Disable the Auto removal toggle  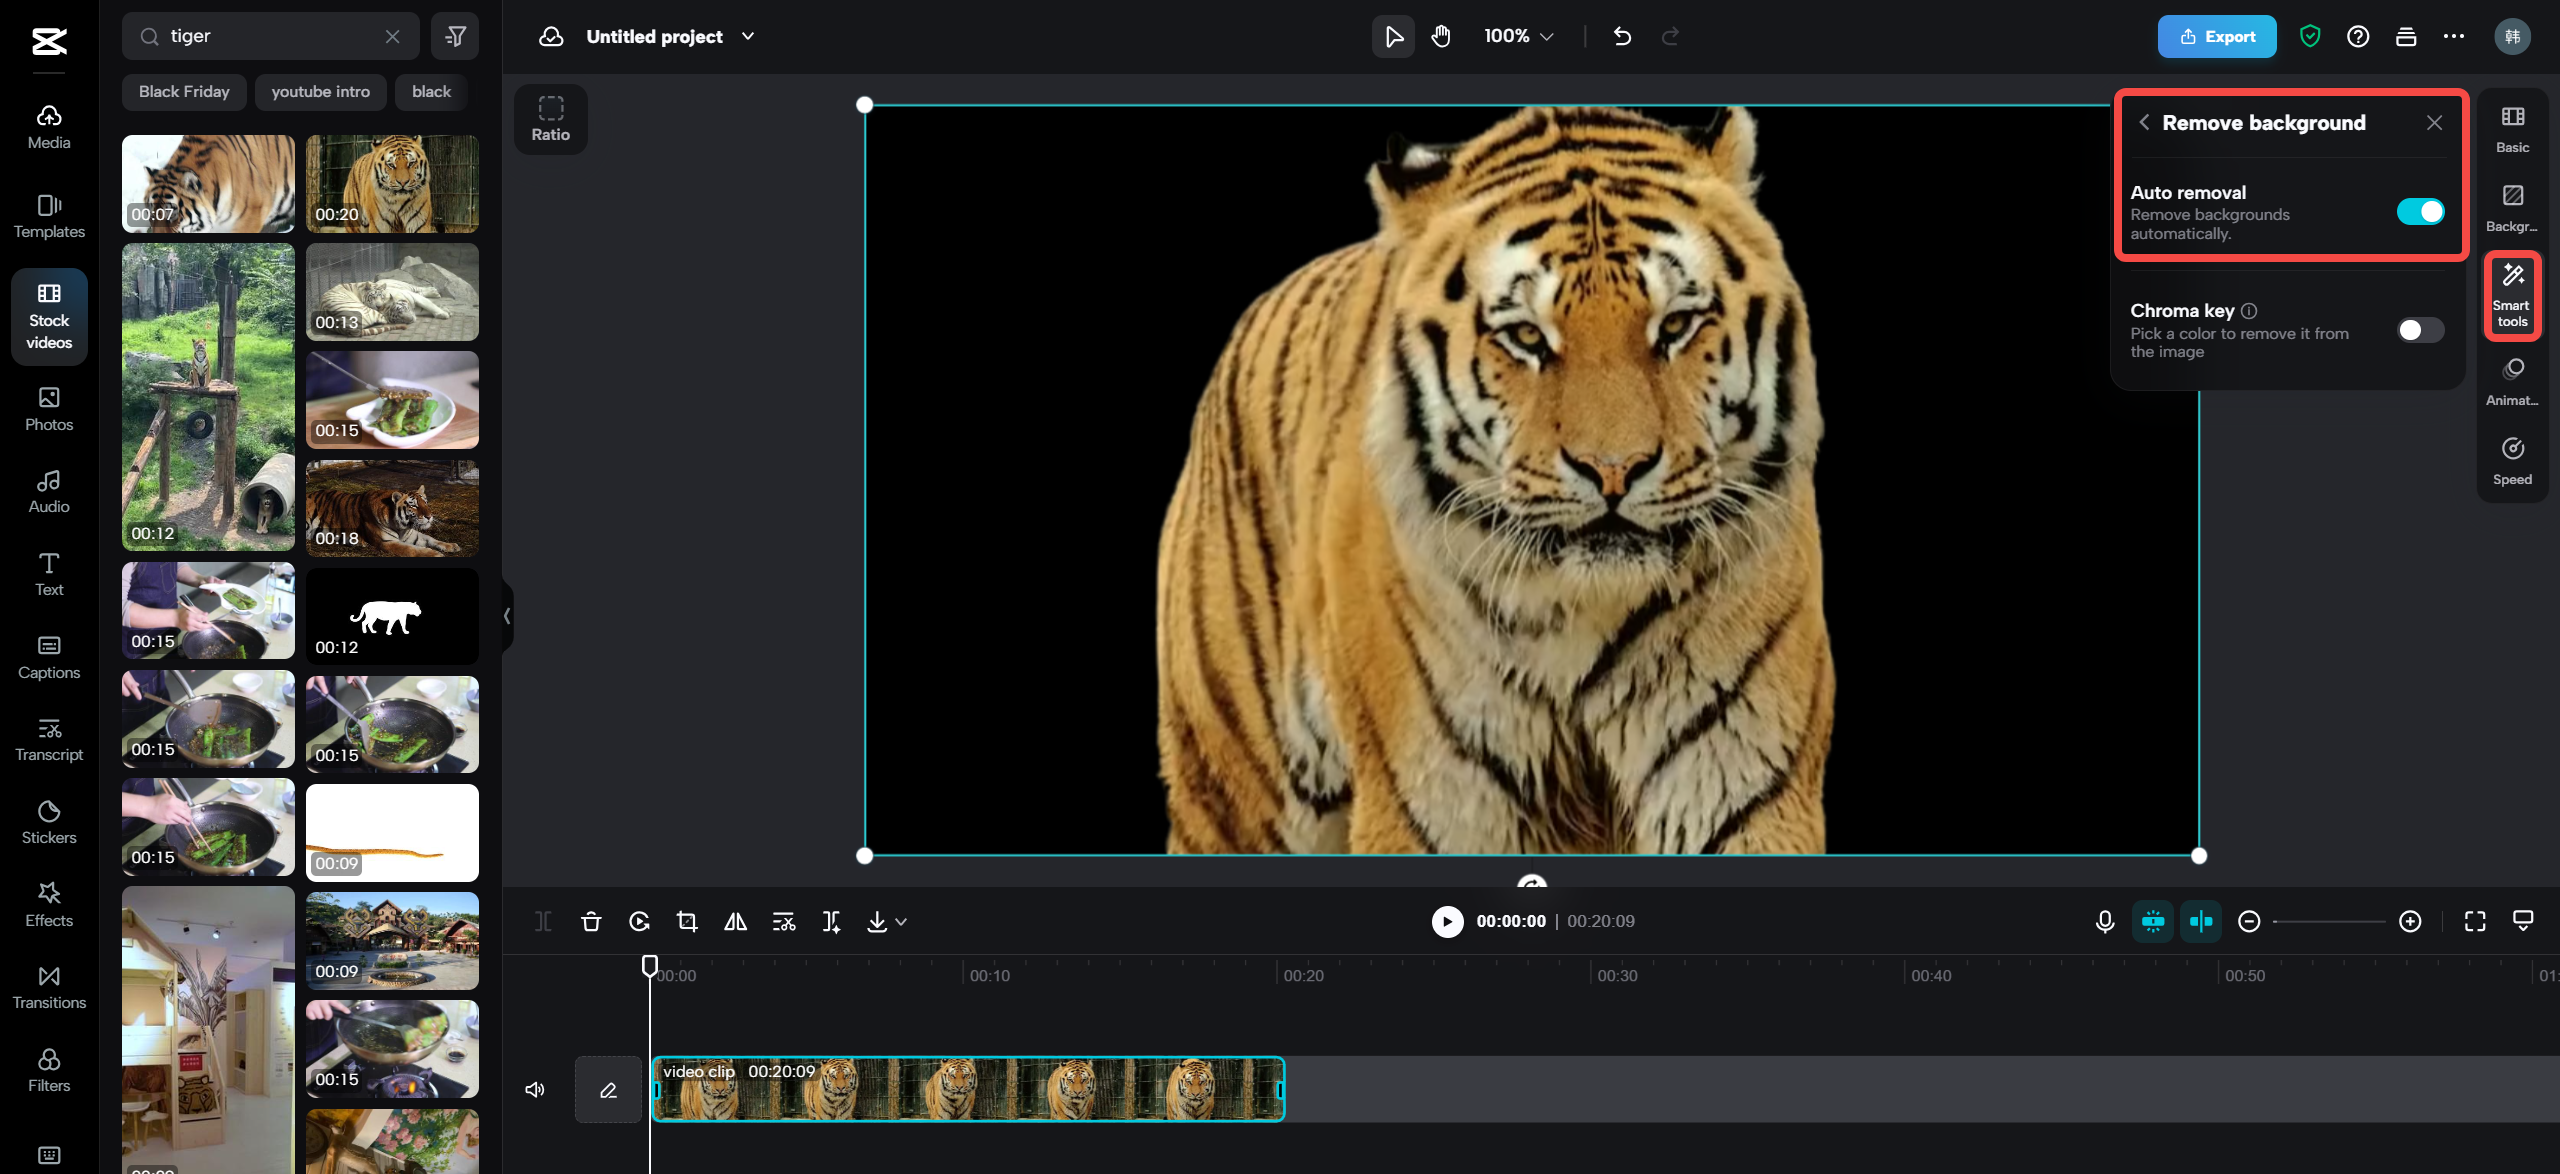(2419, 212)
